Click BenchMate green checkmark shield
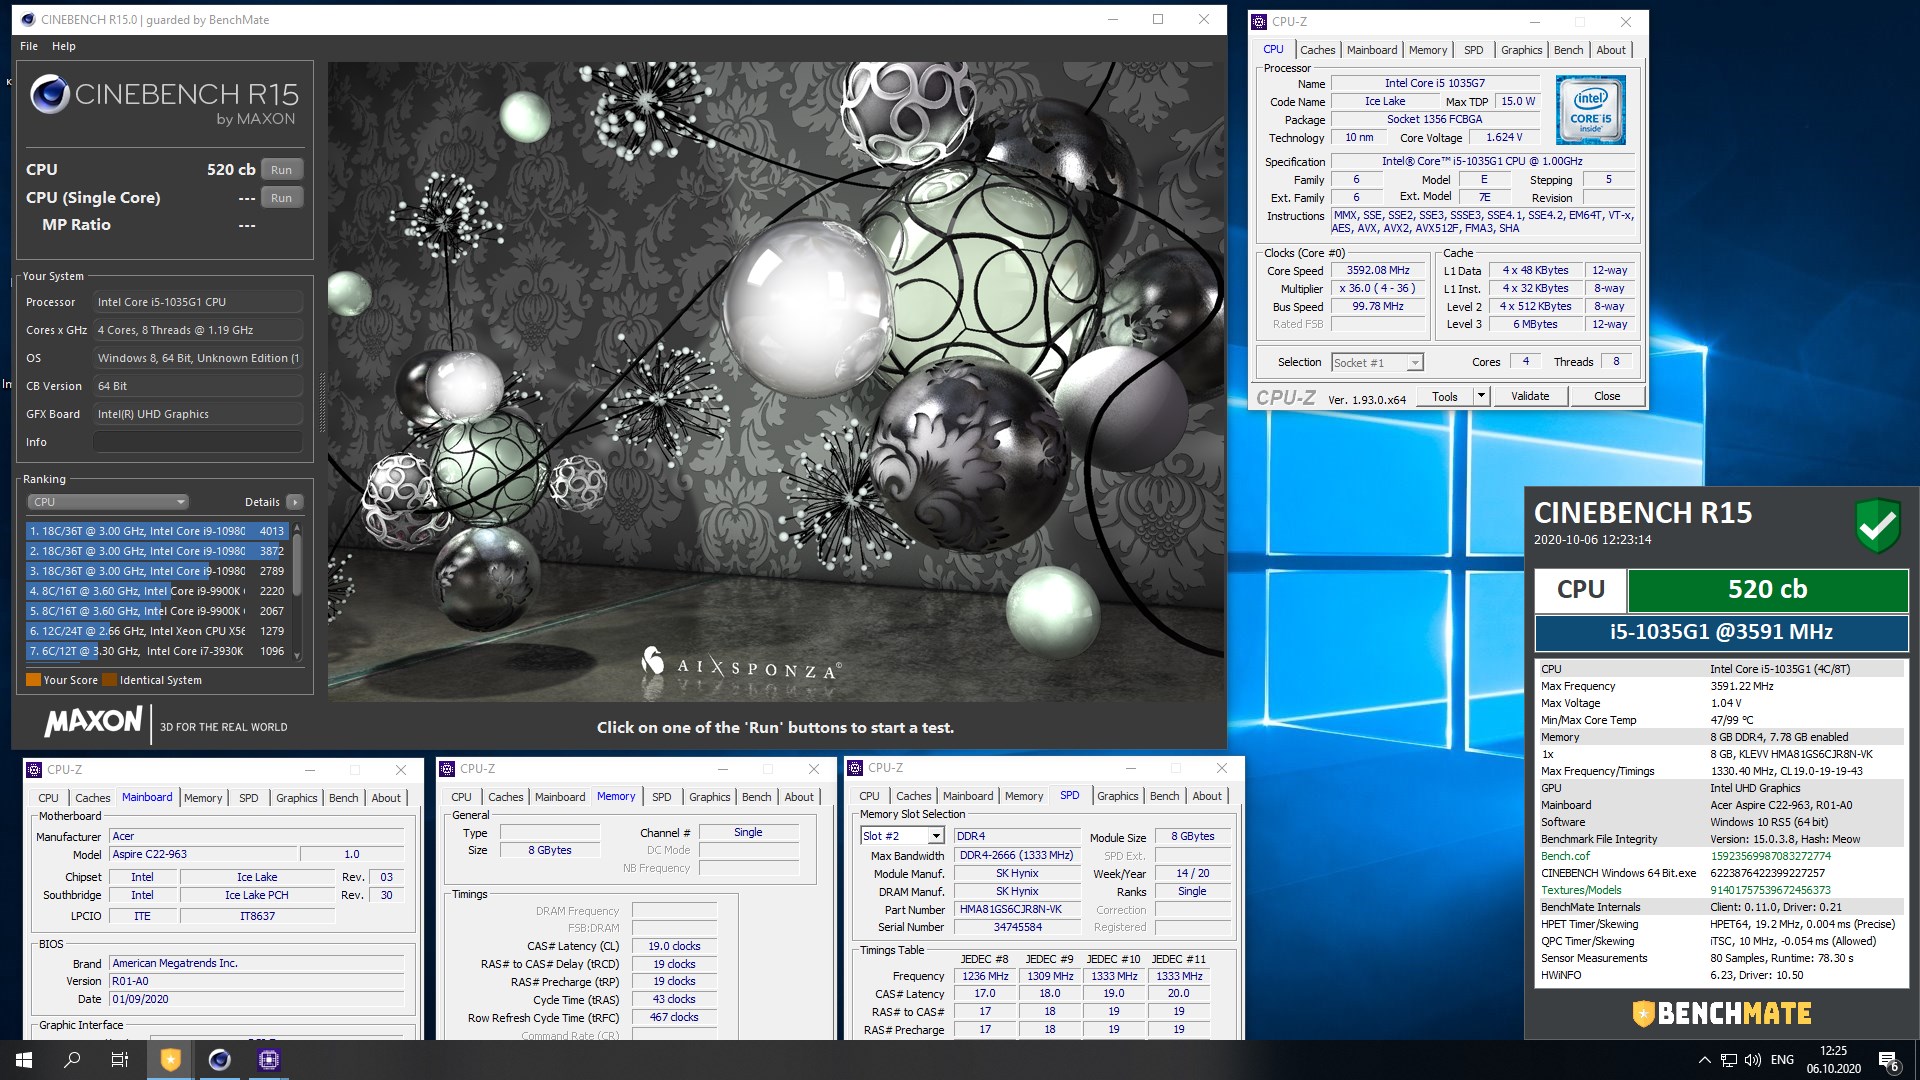Viewport: 1920px width, 1080px height. (1877, 525)
